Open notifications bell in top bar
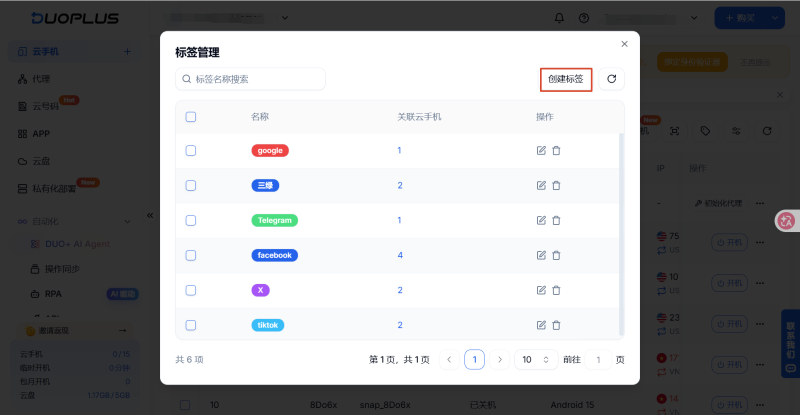 coord(559,18)
